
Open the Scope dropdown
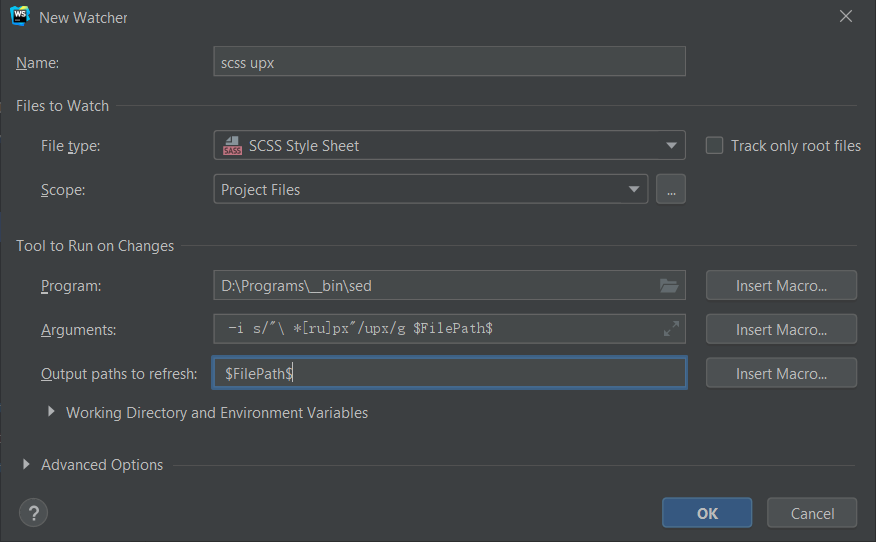(x=633, y=189)
